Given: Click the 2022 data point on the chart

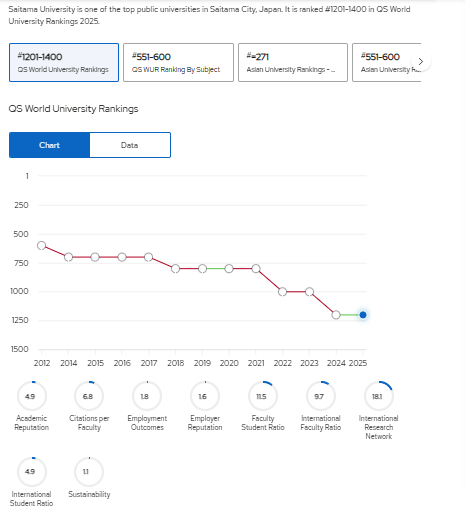Looking at the screenshot, I should point(282,292).
